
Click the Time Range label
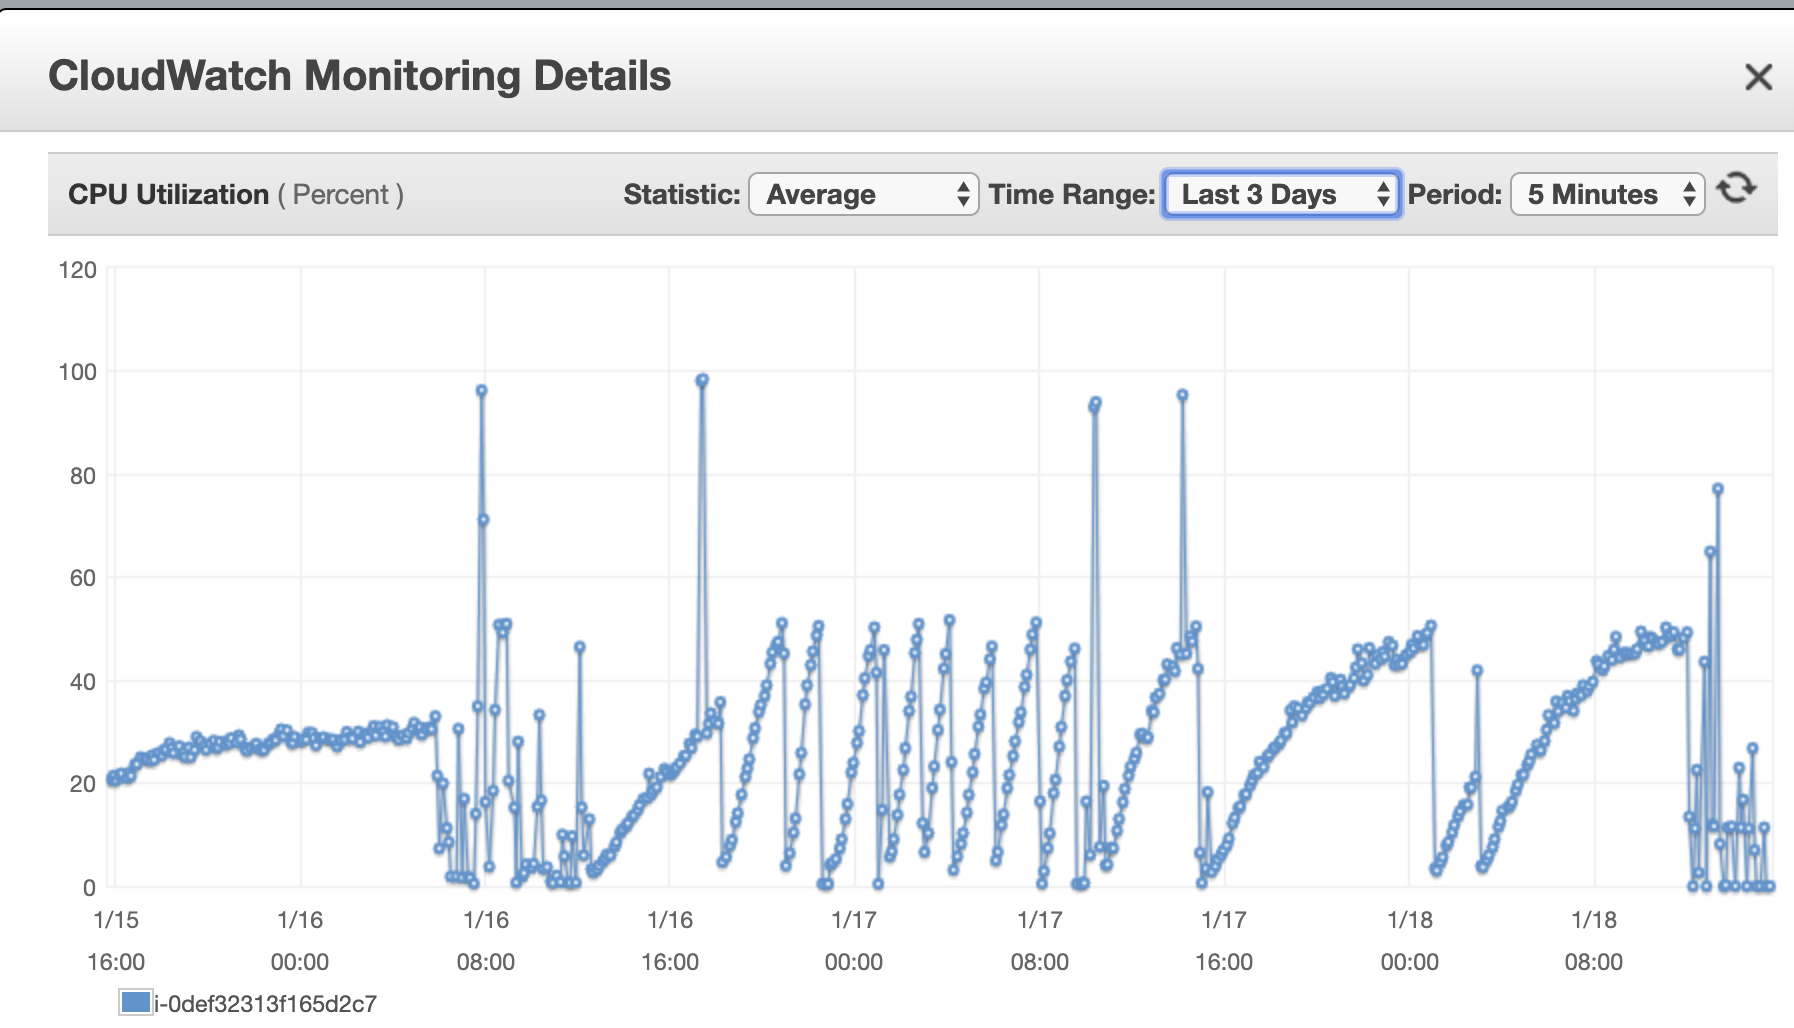(1072, 194)
